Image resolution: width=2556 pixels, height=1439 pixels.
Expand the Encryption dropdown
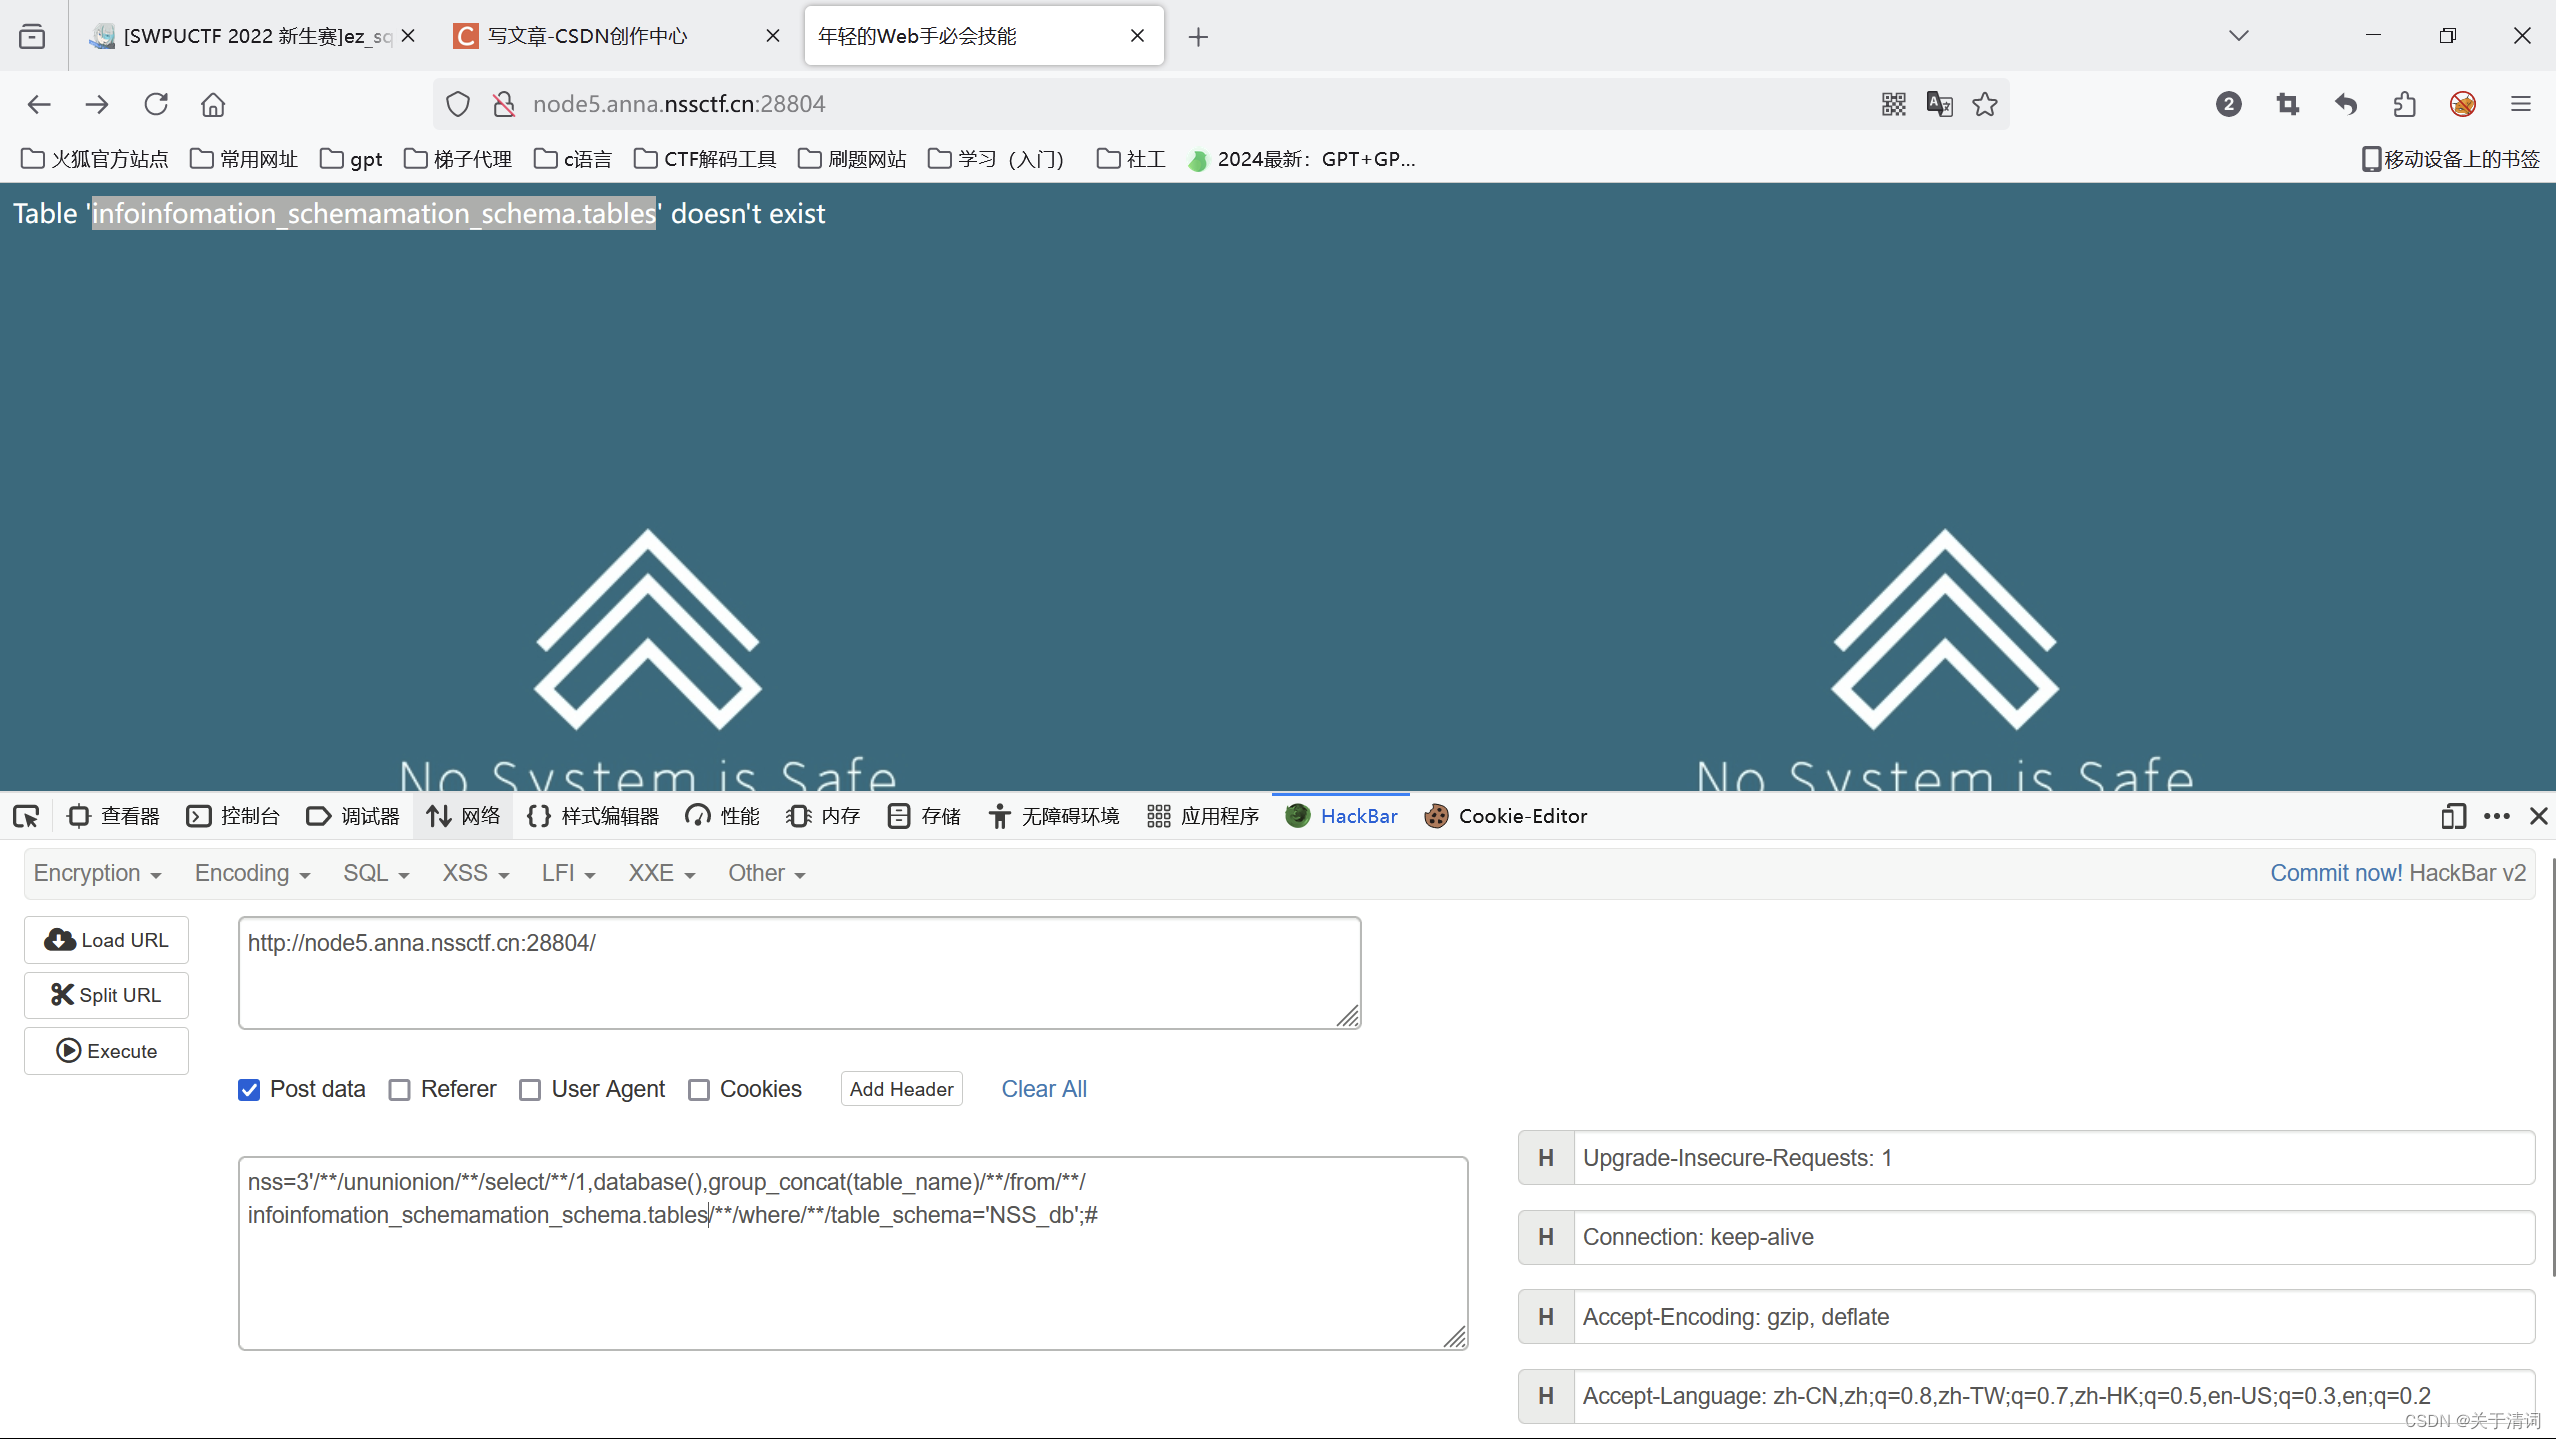click(x=97, y=873)
